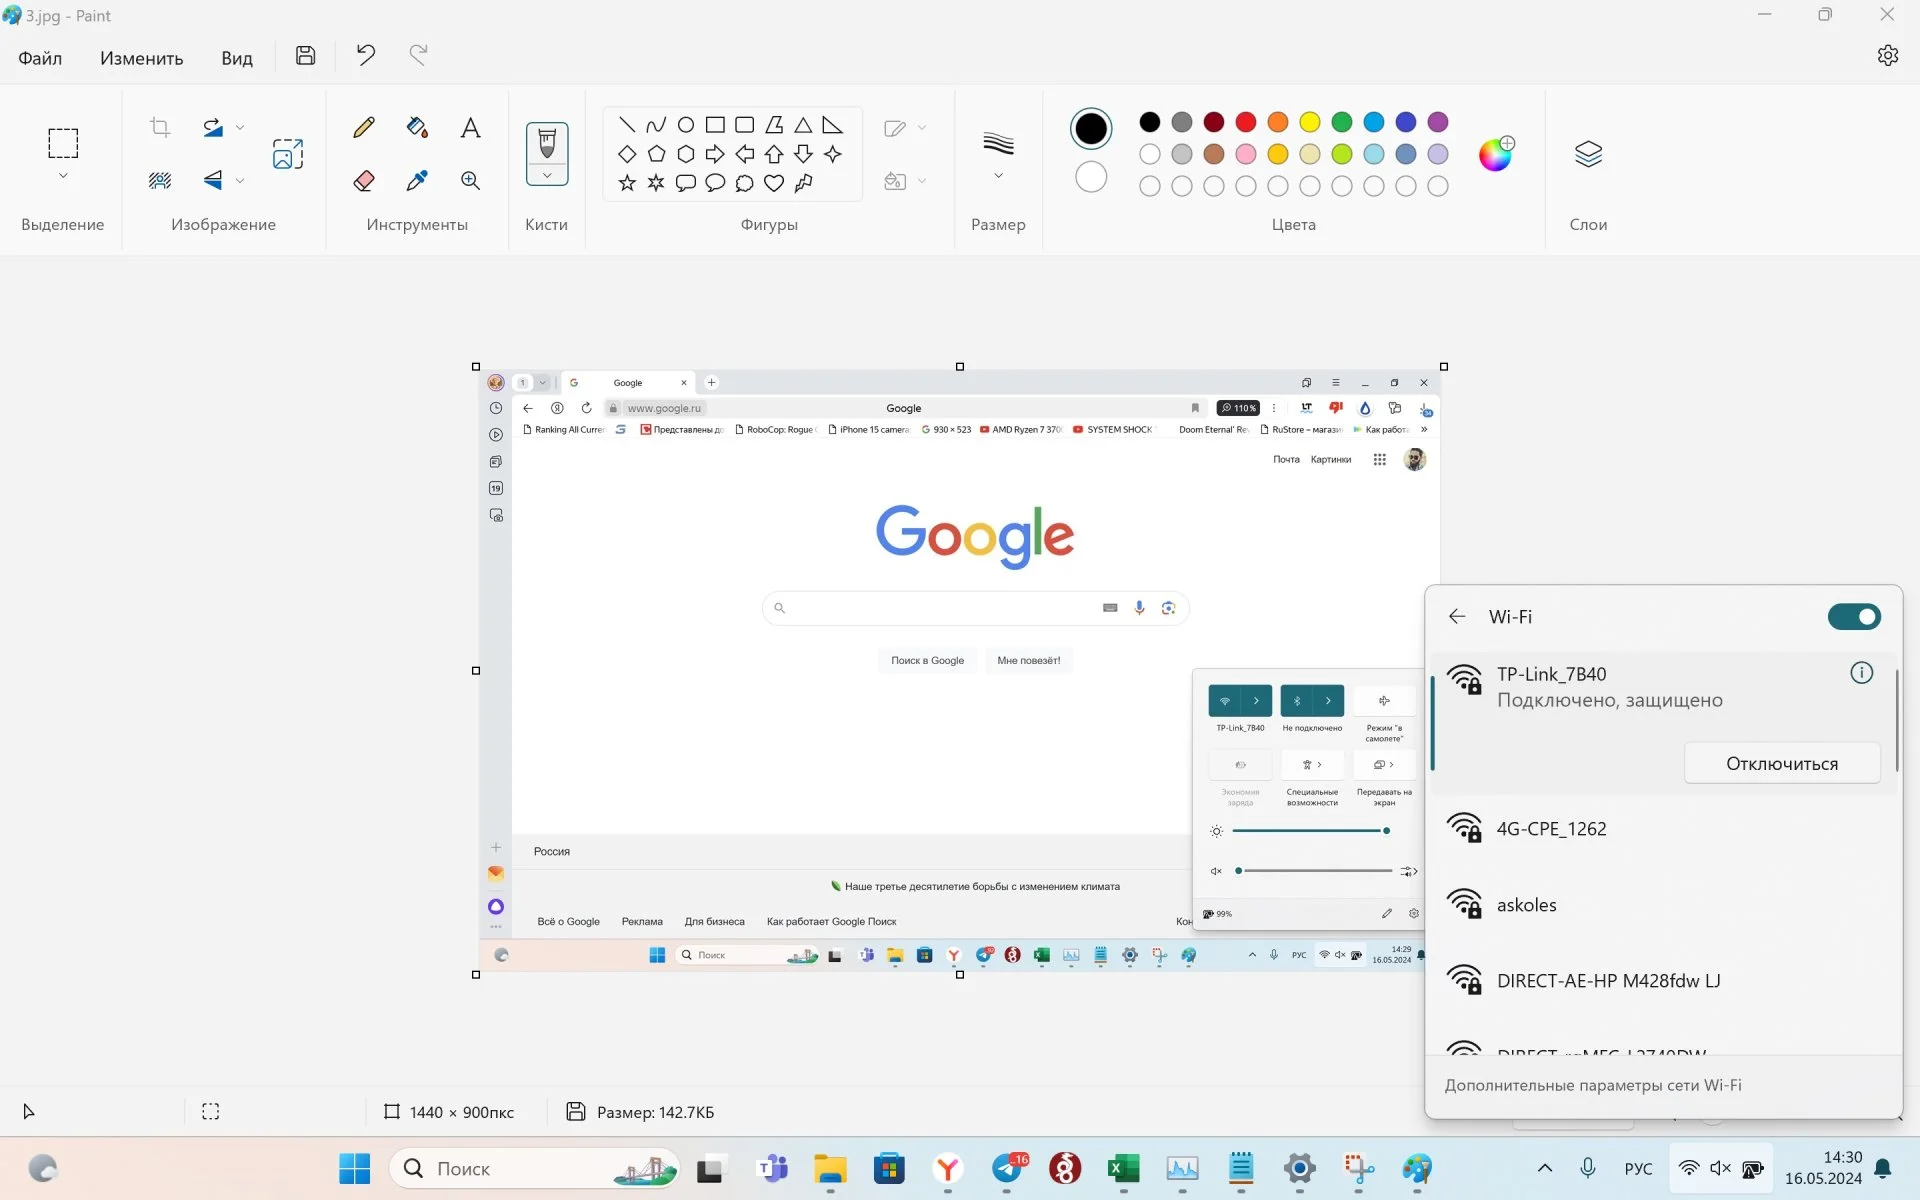Choose the Crop tool
Viewport: 1920px width, 1200px height.
(x=160, y=127)
